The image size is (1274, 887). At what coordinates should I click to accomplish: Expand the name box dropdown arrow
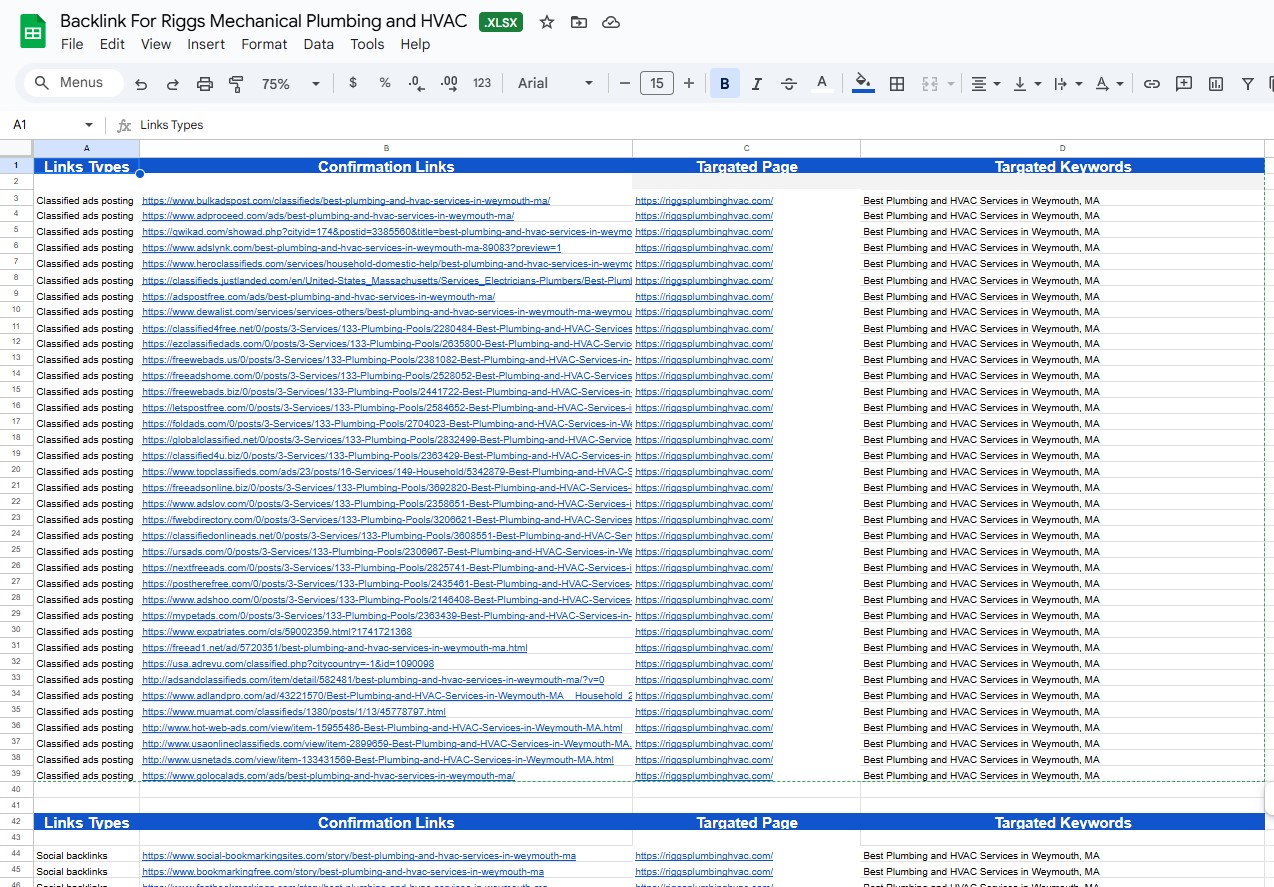pyautogui.click(x=89, y=125)
